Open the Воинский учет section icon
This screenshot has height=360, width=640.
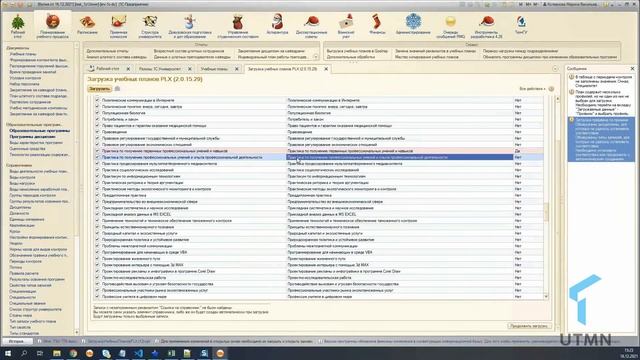(x=346, y=25)
